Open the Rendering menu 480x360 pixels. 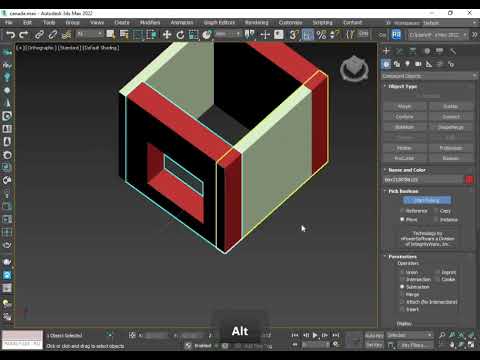(256, 23)
